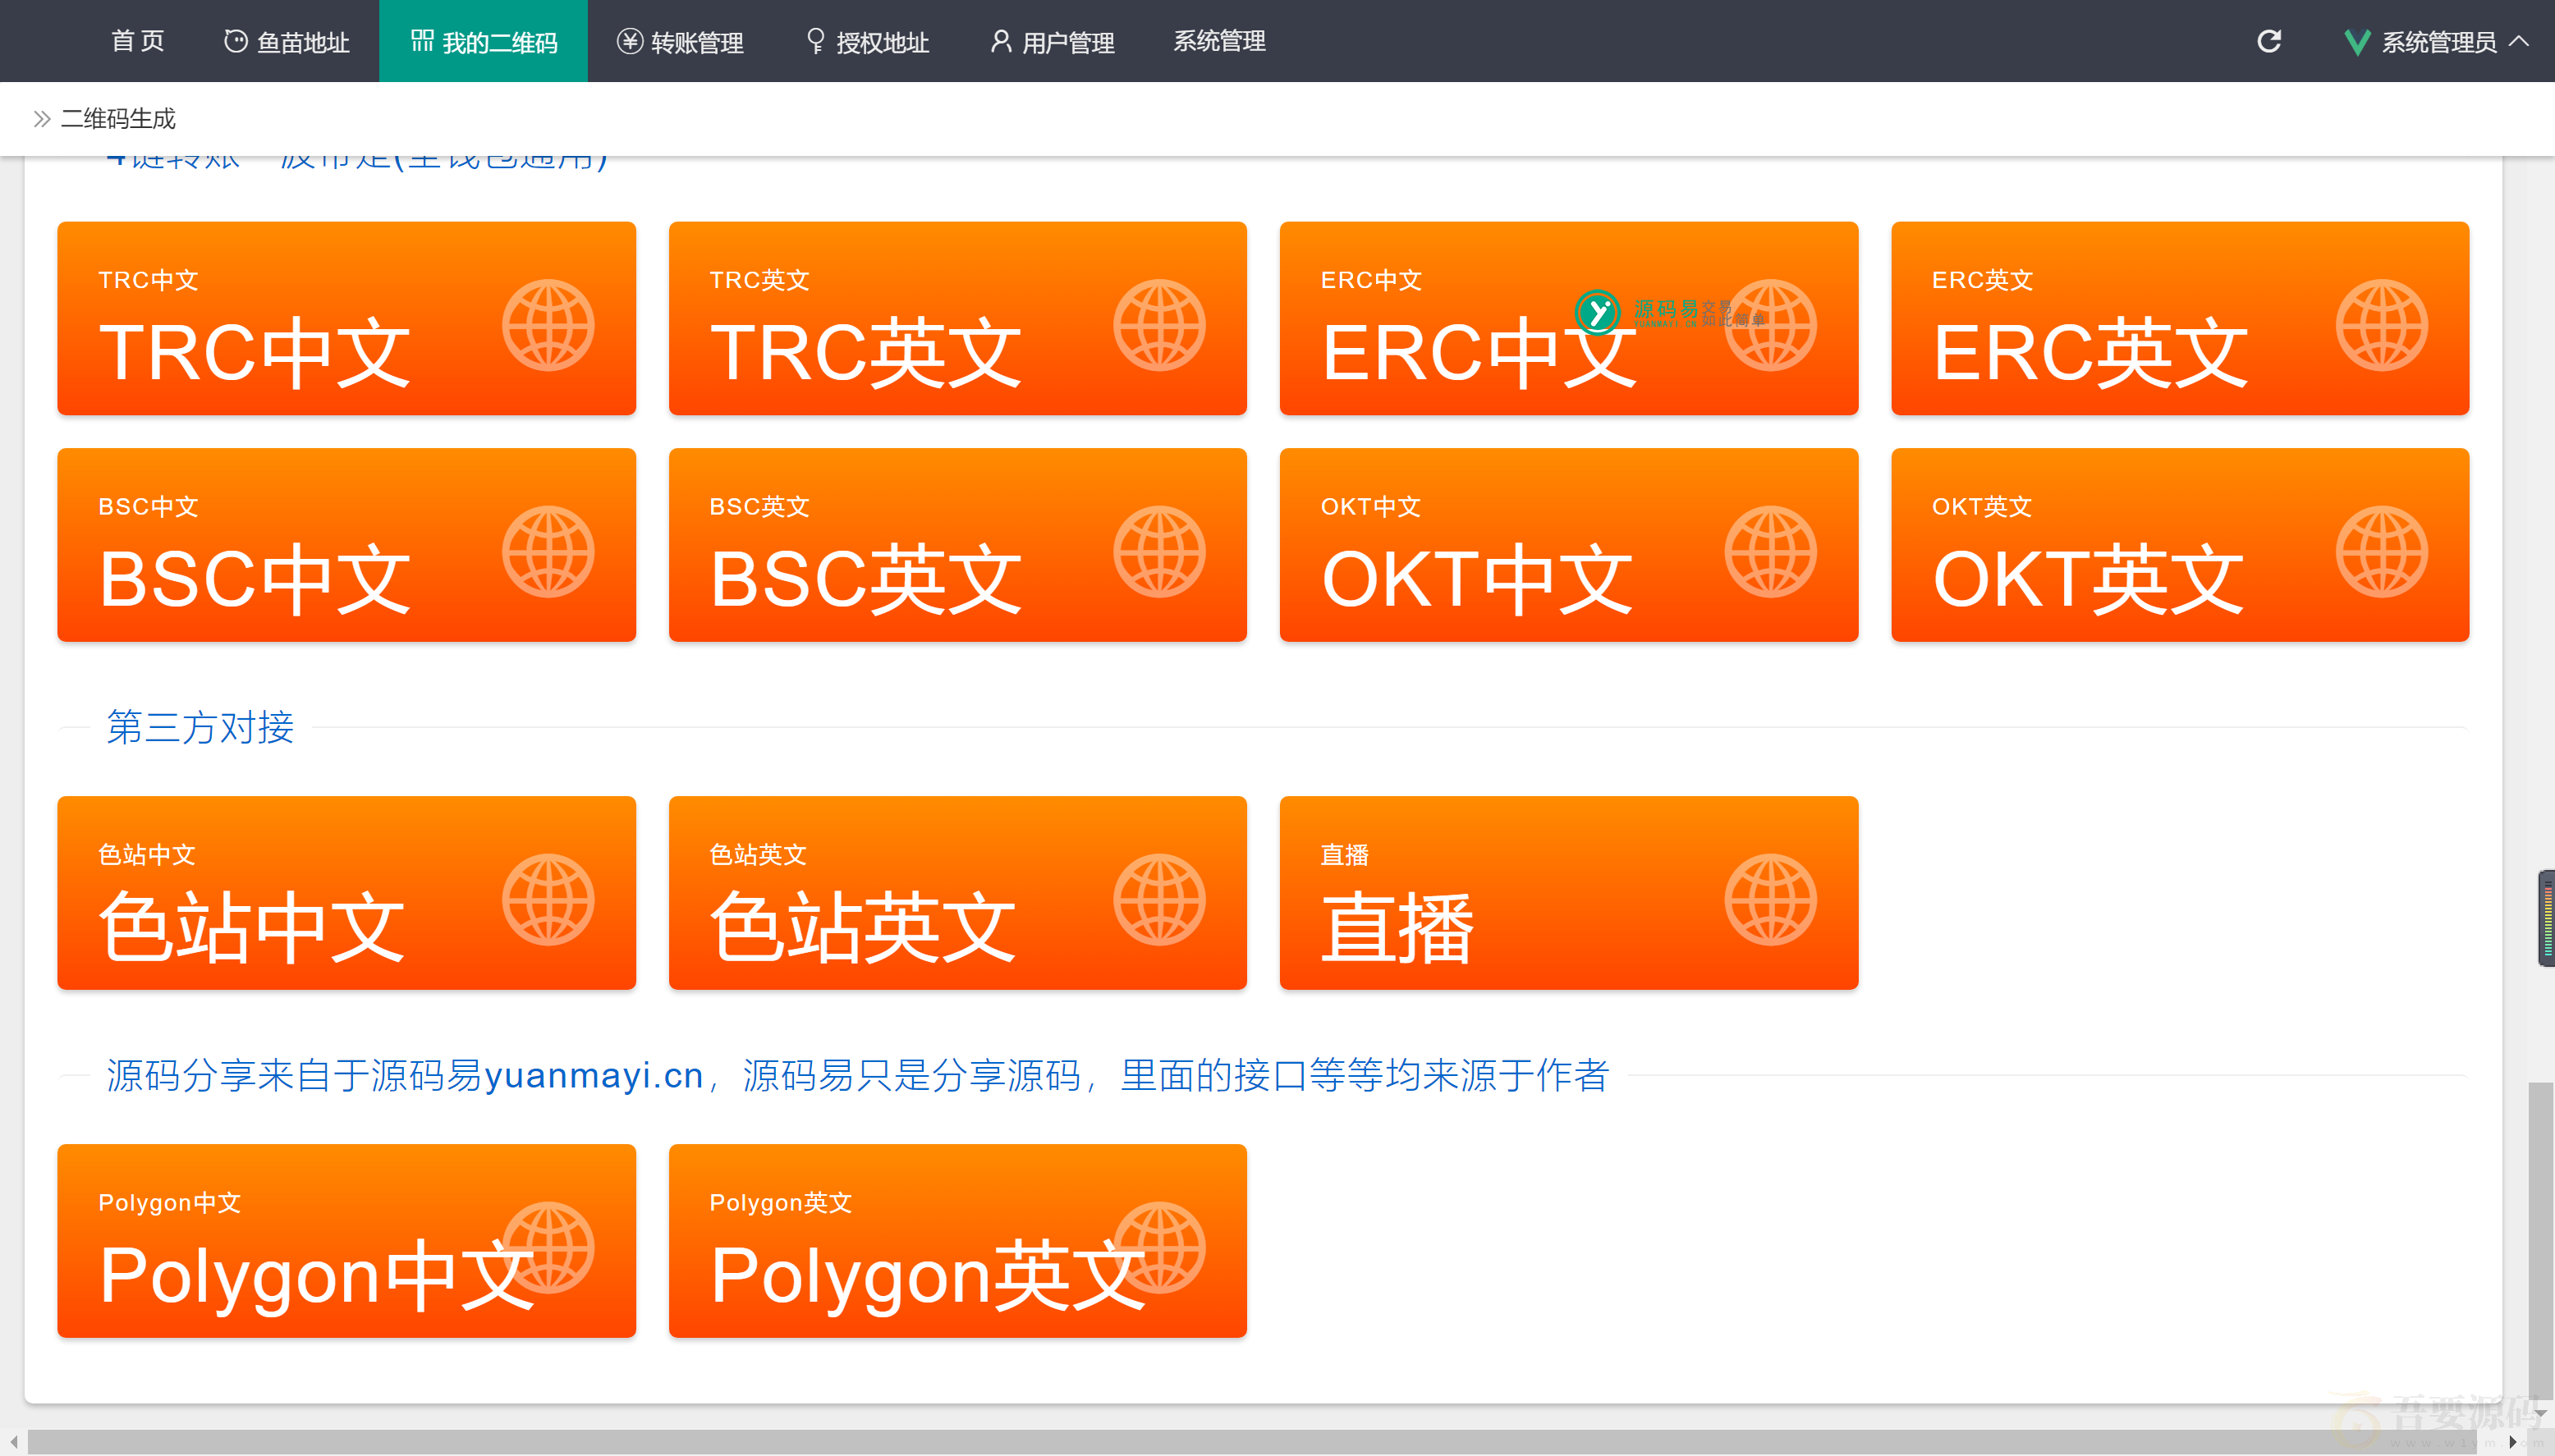Open the Polygon中文 card

[x=346, y=1241]
